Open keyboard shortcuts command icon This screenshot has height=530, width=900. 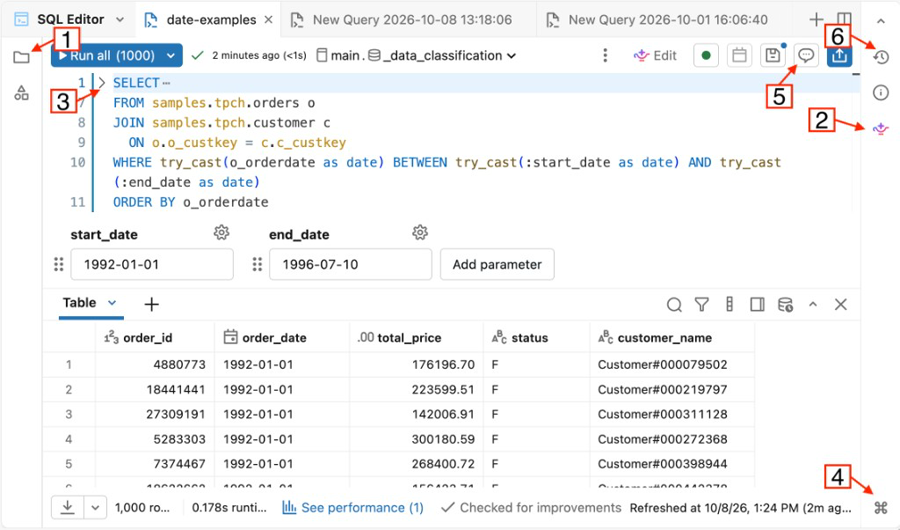[881, 508]
